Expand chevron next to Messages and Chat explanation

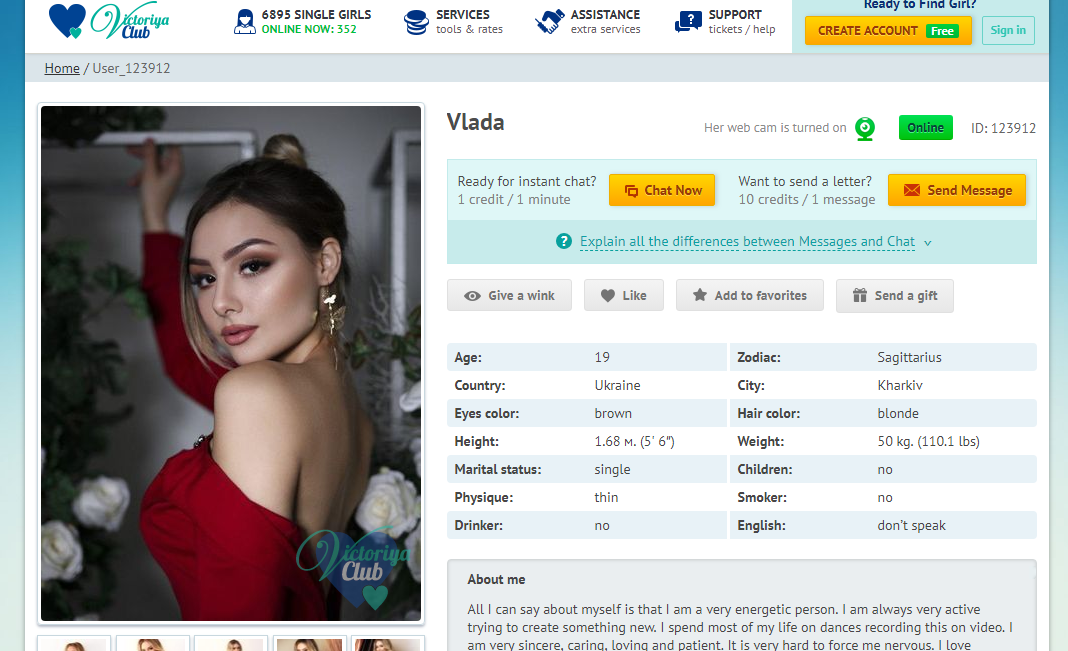pos(928,242)
